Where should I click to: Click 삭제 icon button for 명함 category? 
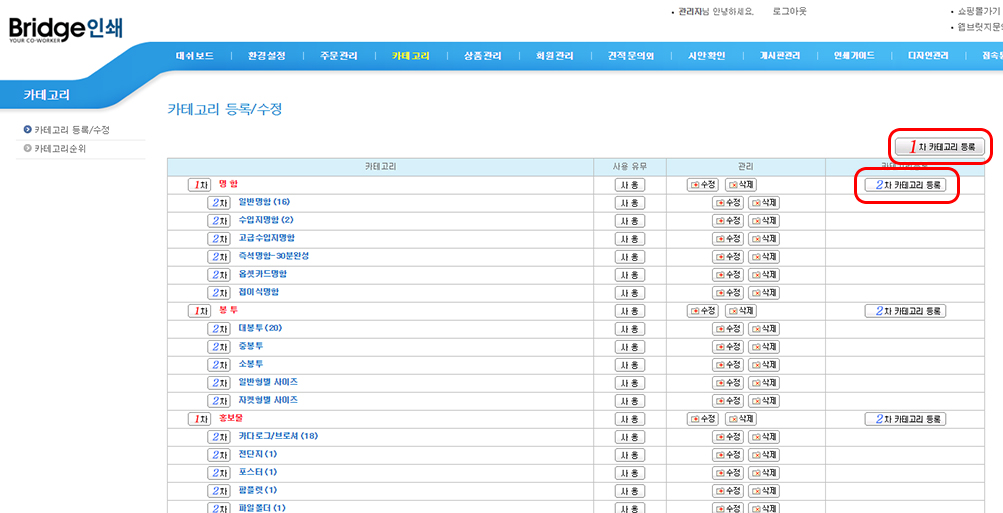point(741,185)
